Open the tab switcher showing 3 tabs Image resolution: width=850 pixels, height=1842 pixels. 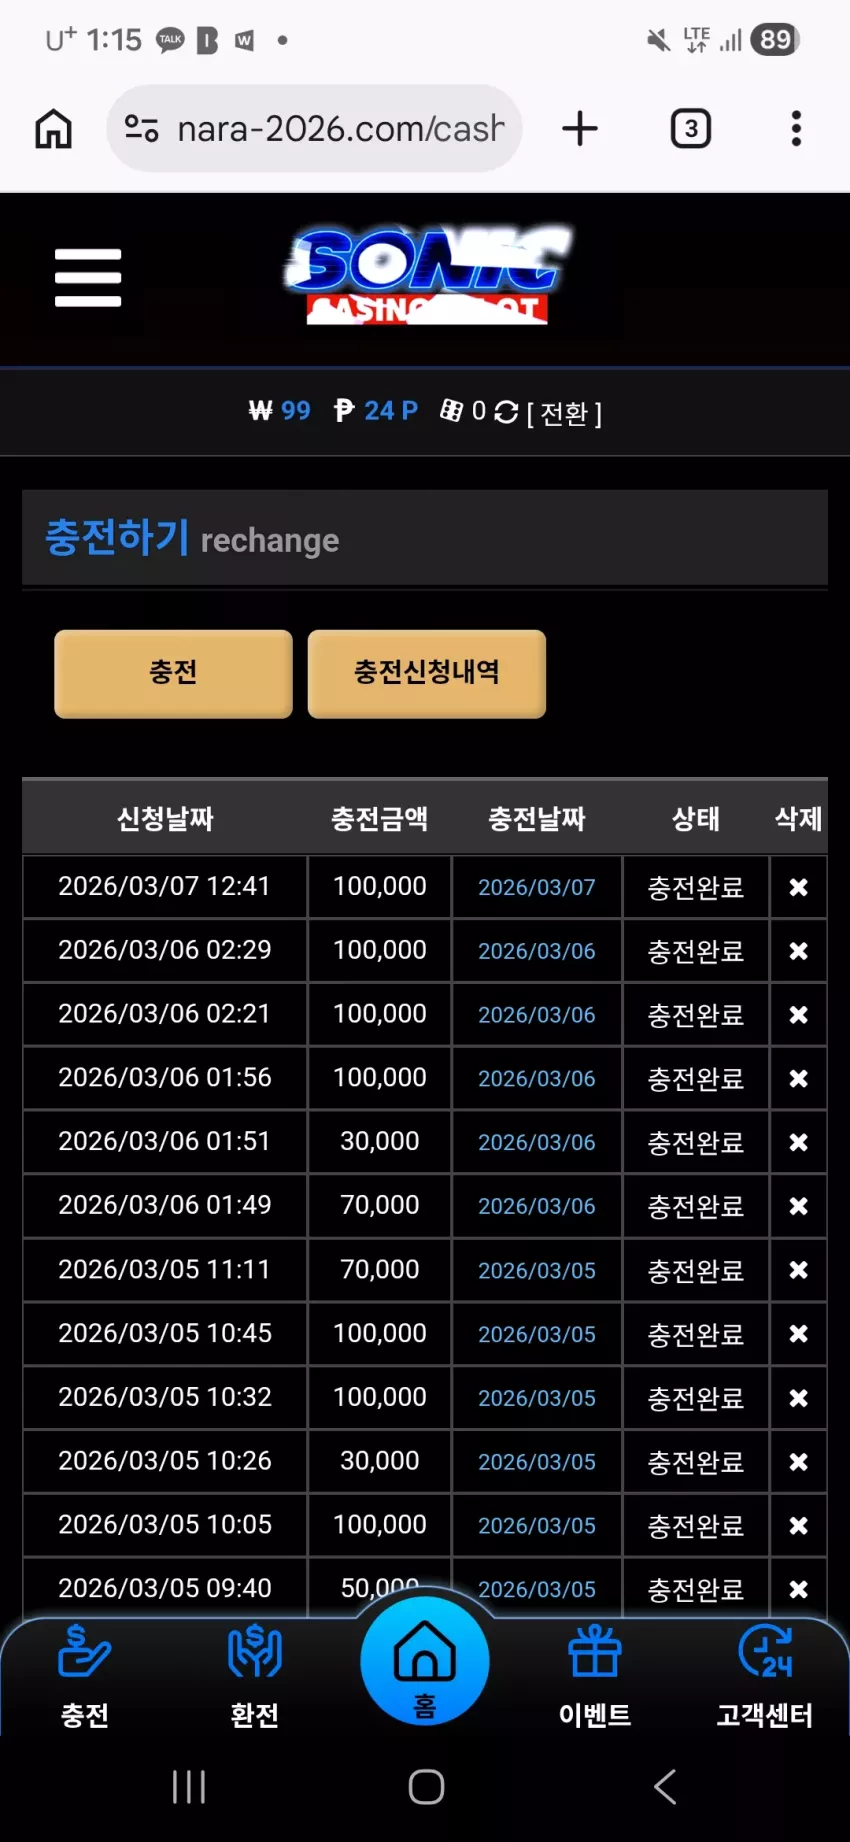pos(691,129)
